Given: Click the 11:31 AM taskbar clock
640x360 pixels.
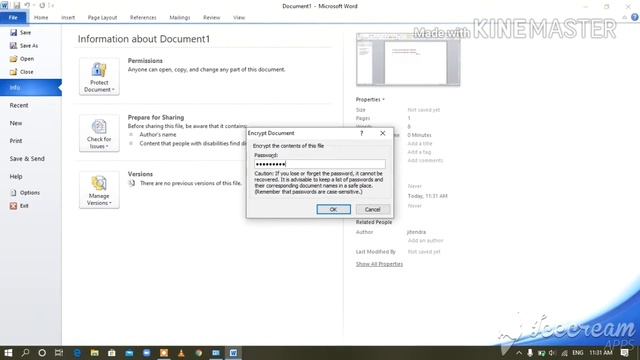Looking at the screenshot, I should (601, 353).
